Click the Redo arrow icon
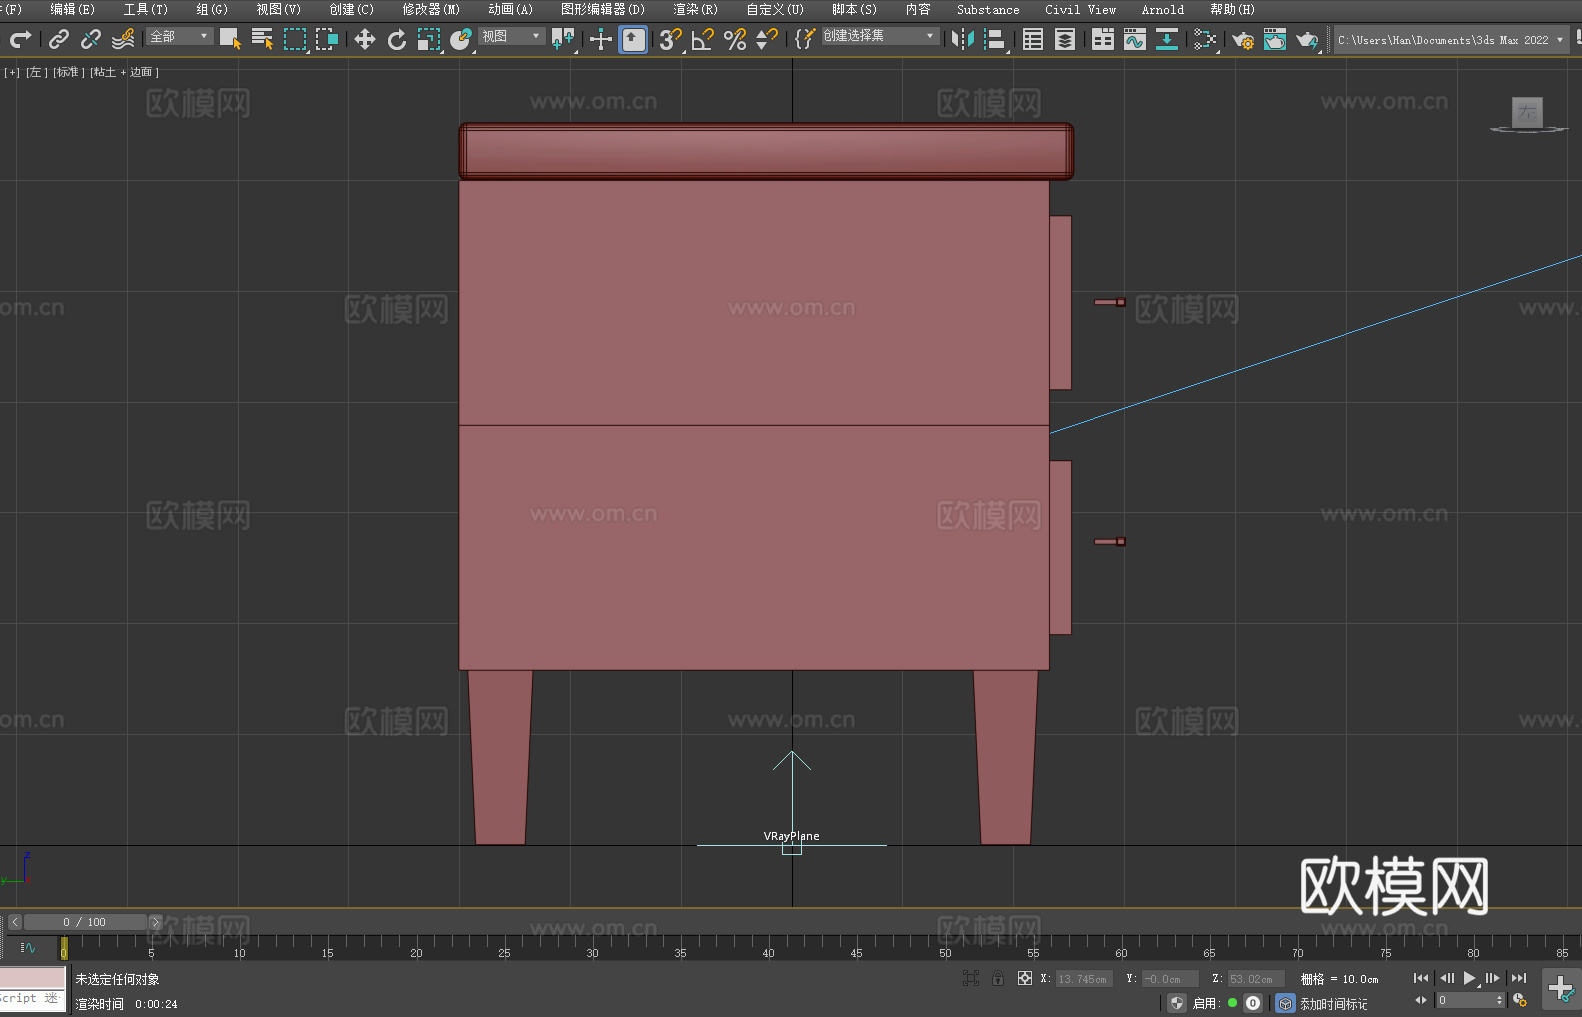1582x1017 pixels. [x=20, y=39]
